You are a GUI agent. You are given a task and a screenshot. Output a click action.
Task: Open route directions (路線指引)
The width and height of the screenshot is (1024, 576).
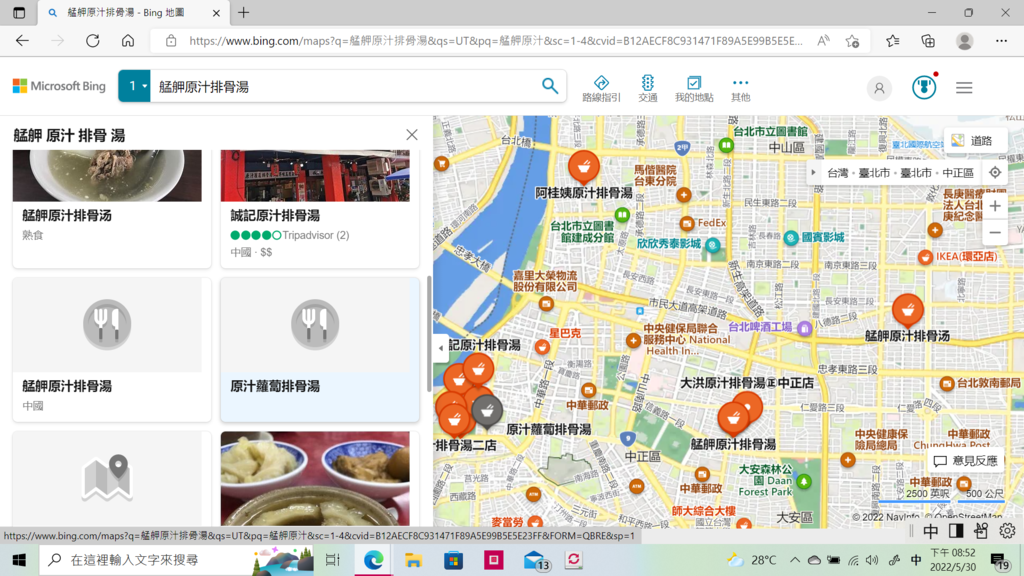[601, 88]
